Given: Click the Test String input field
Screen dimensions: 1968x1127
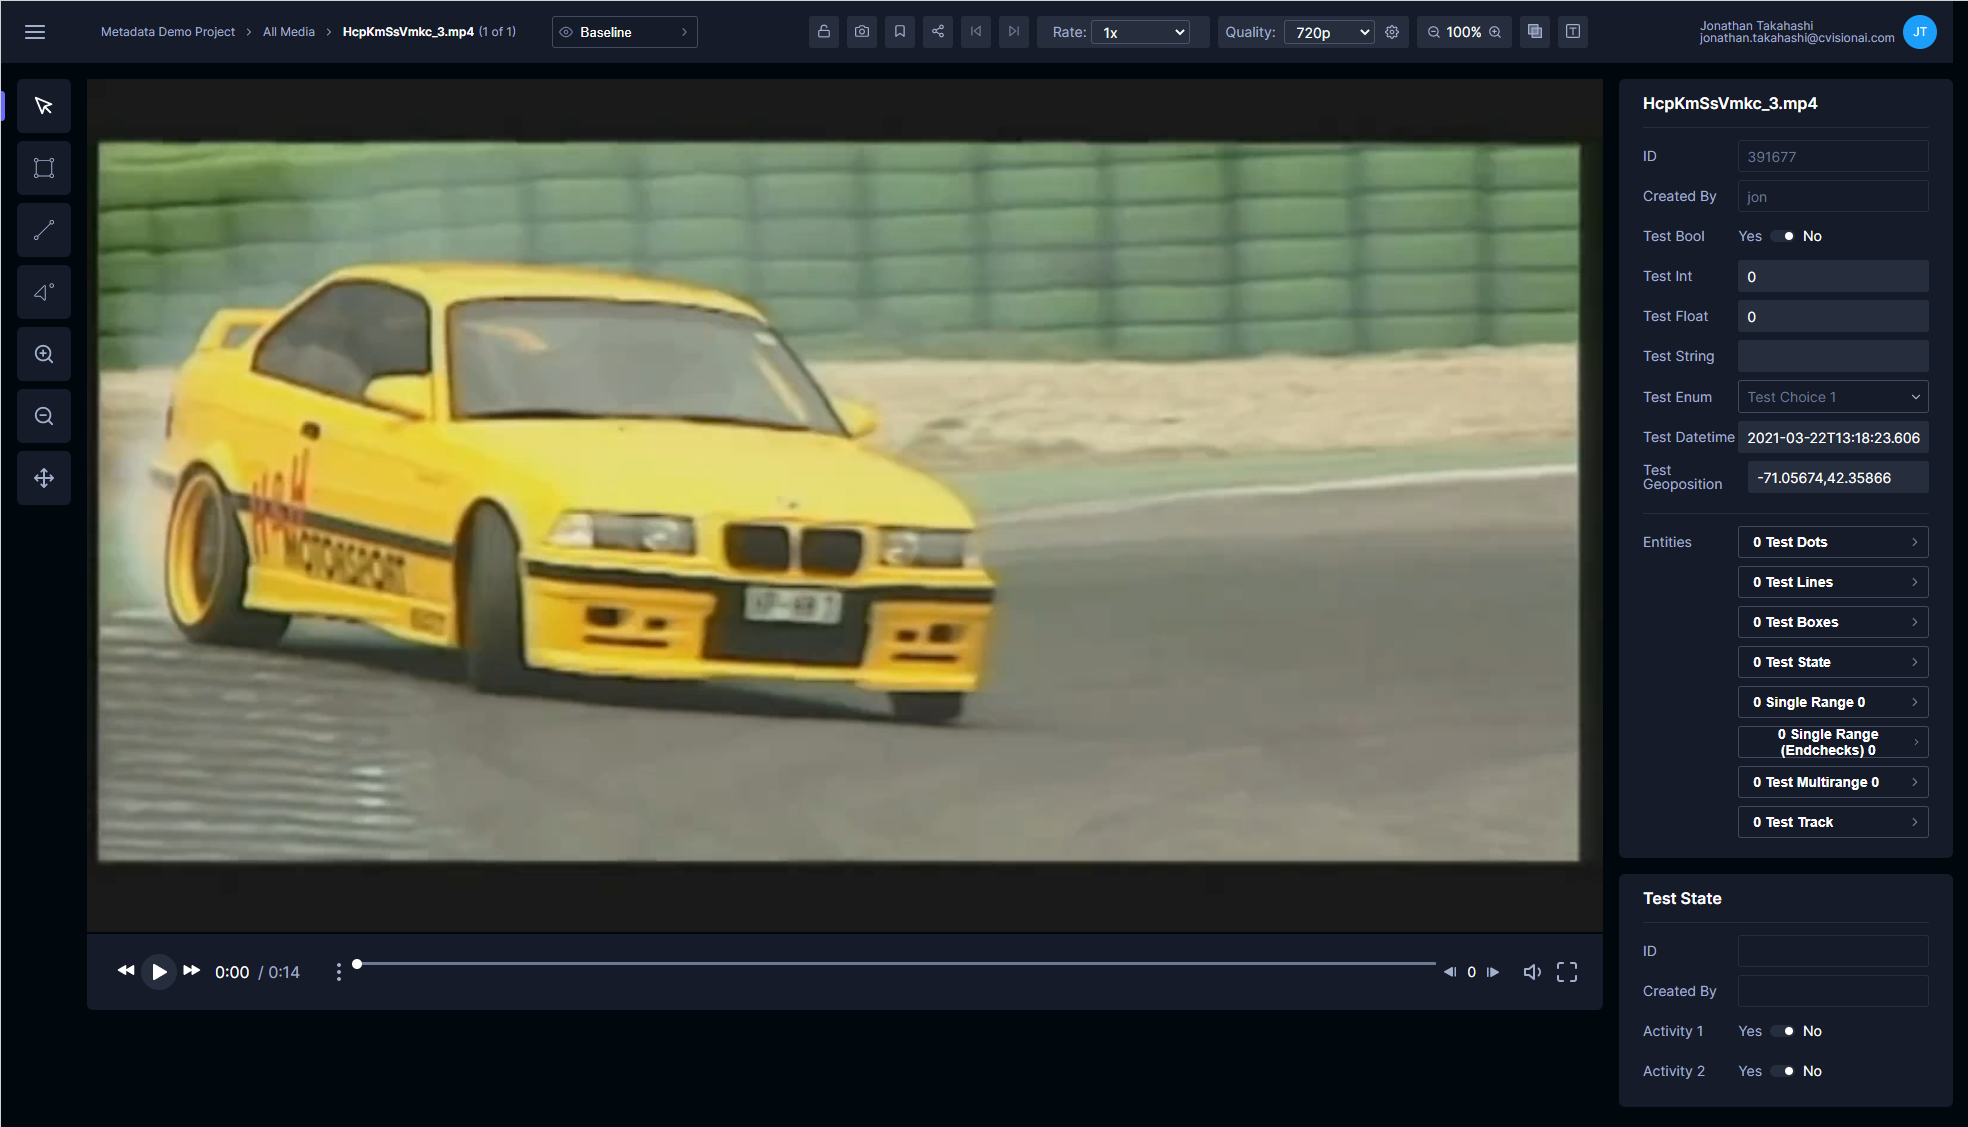Looking at the screenshot, I should tap(1832, 356).
